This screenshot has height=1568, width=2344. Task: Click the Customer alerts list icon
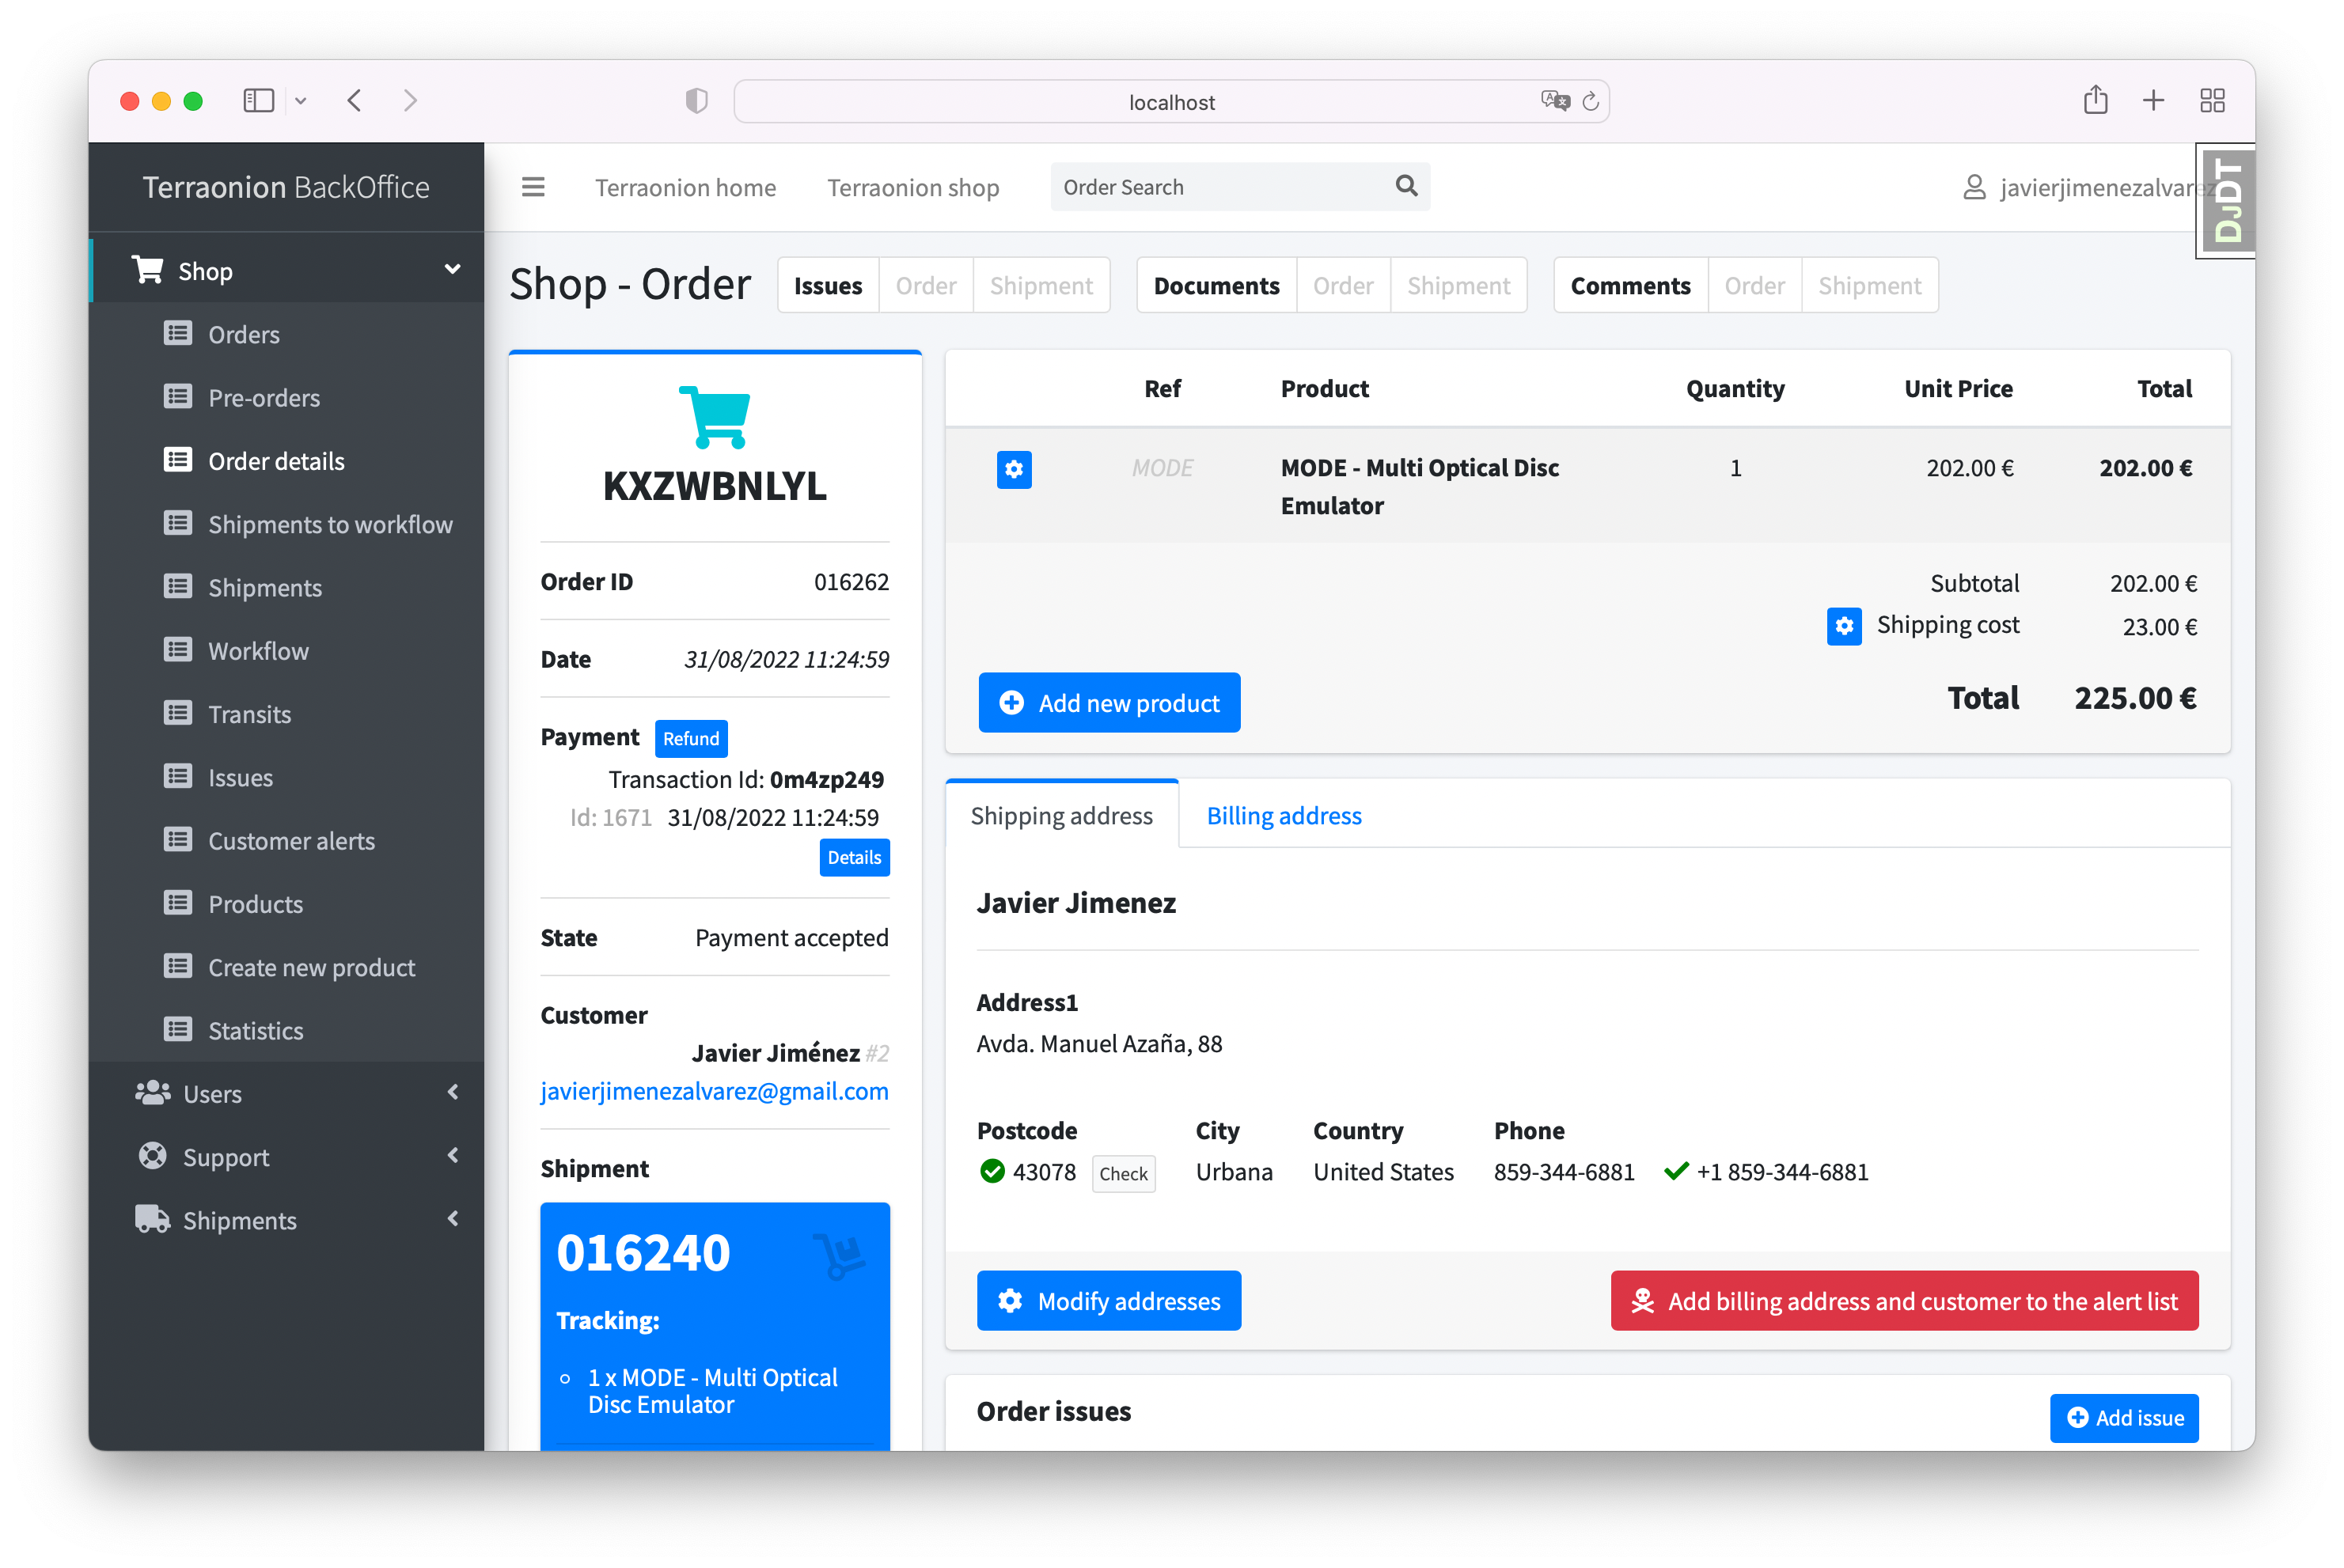coord(178,840)
